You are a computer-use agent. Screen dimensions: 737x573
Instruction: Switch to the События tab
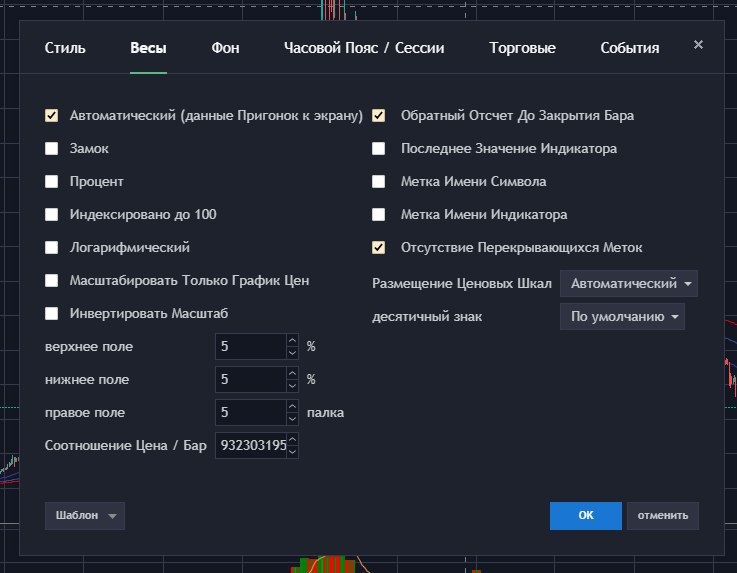(x=629, y=48)
